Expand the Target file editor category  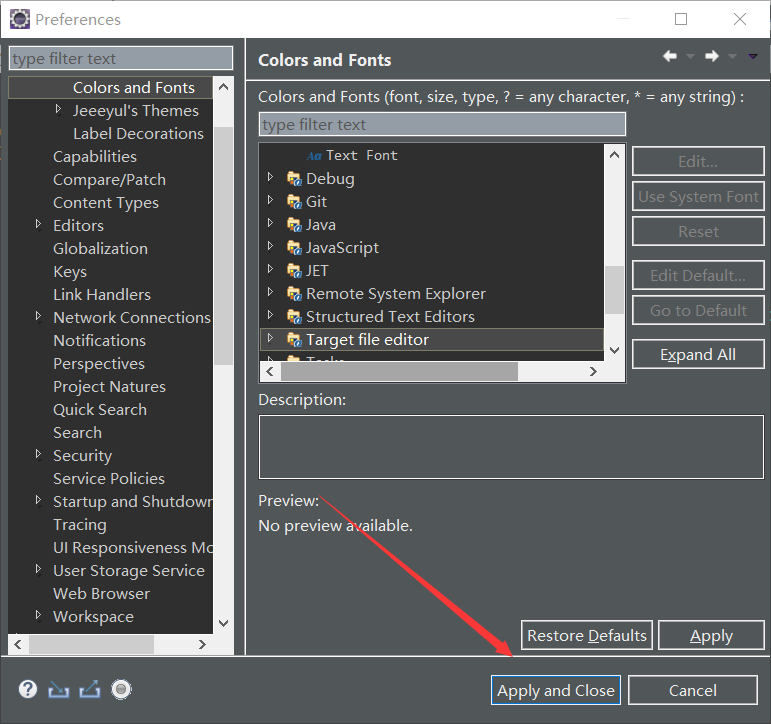tap(270, 337)
